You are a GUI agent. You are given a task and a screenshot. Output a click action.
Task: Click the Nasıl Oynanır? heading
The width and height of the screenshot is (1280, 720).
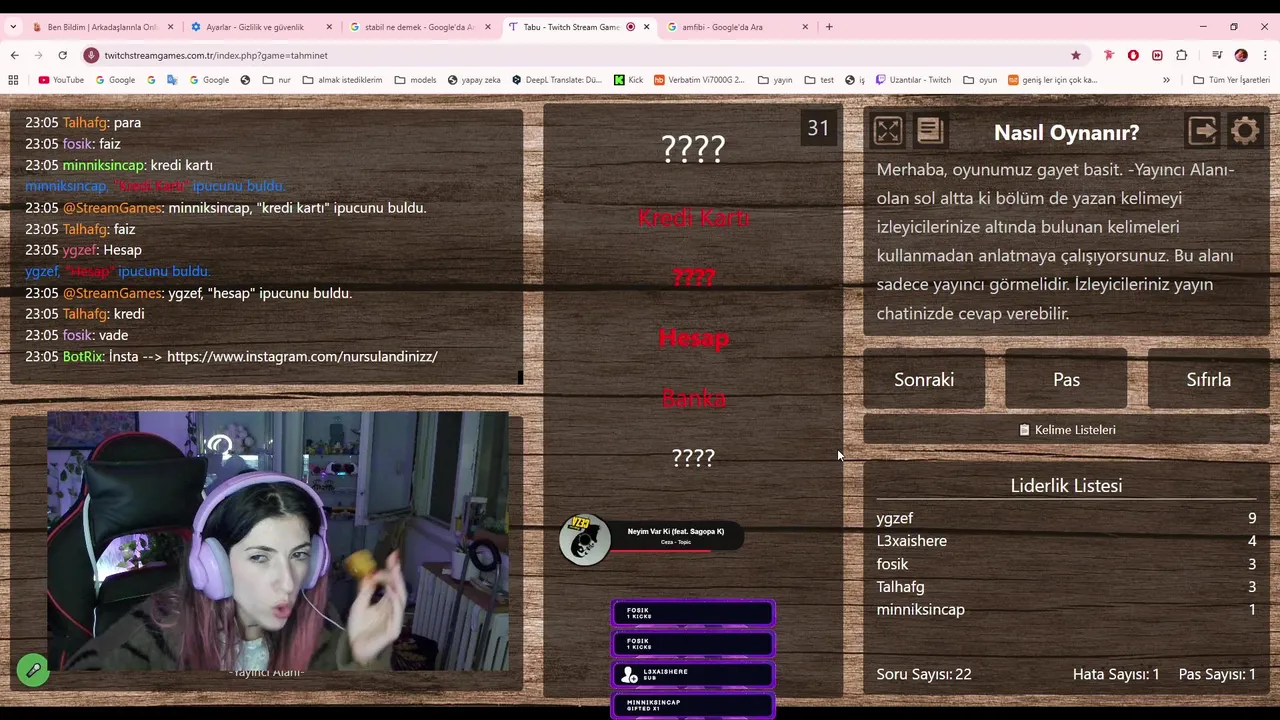tap(1066, 132)
